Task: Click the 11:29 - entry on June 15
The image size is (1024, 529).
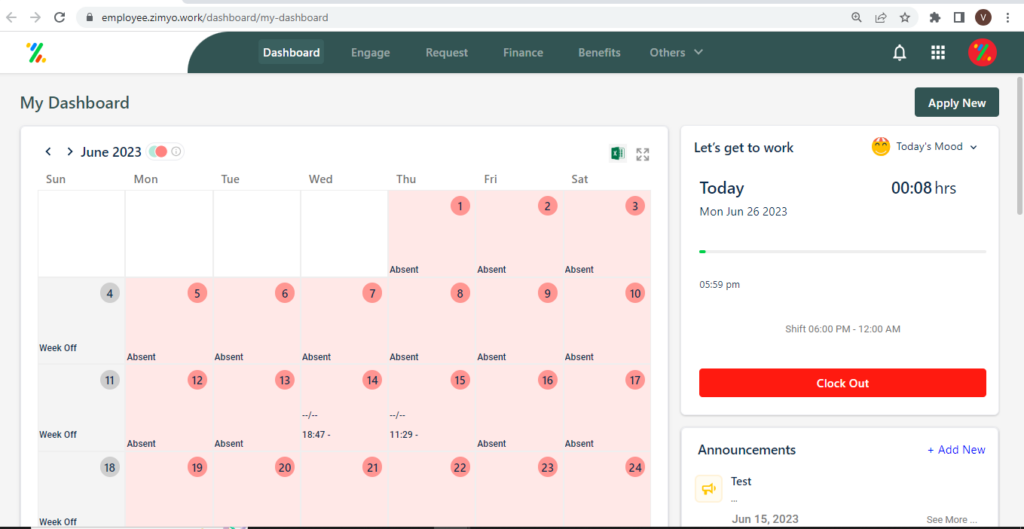Action: 404,434
